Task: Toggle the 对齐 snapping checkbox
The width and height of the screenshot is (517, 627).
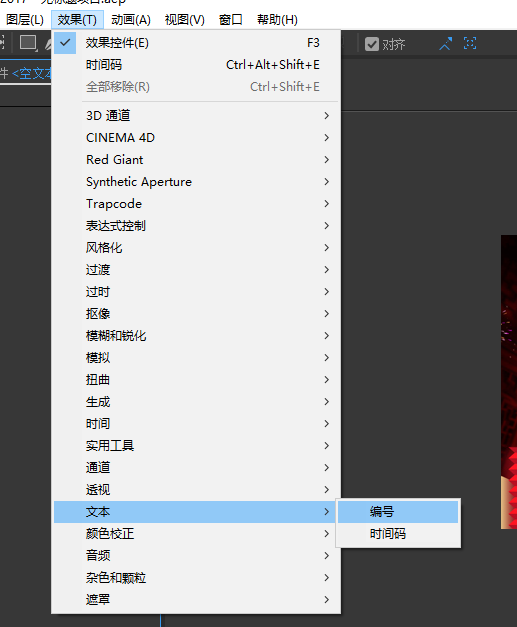Action: point(372,44)
